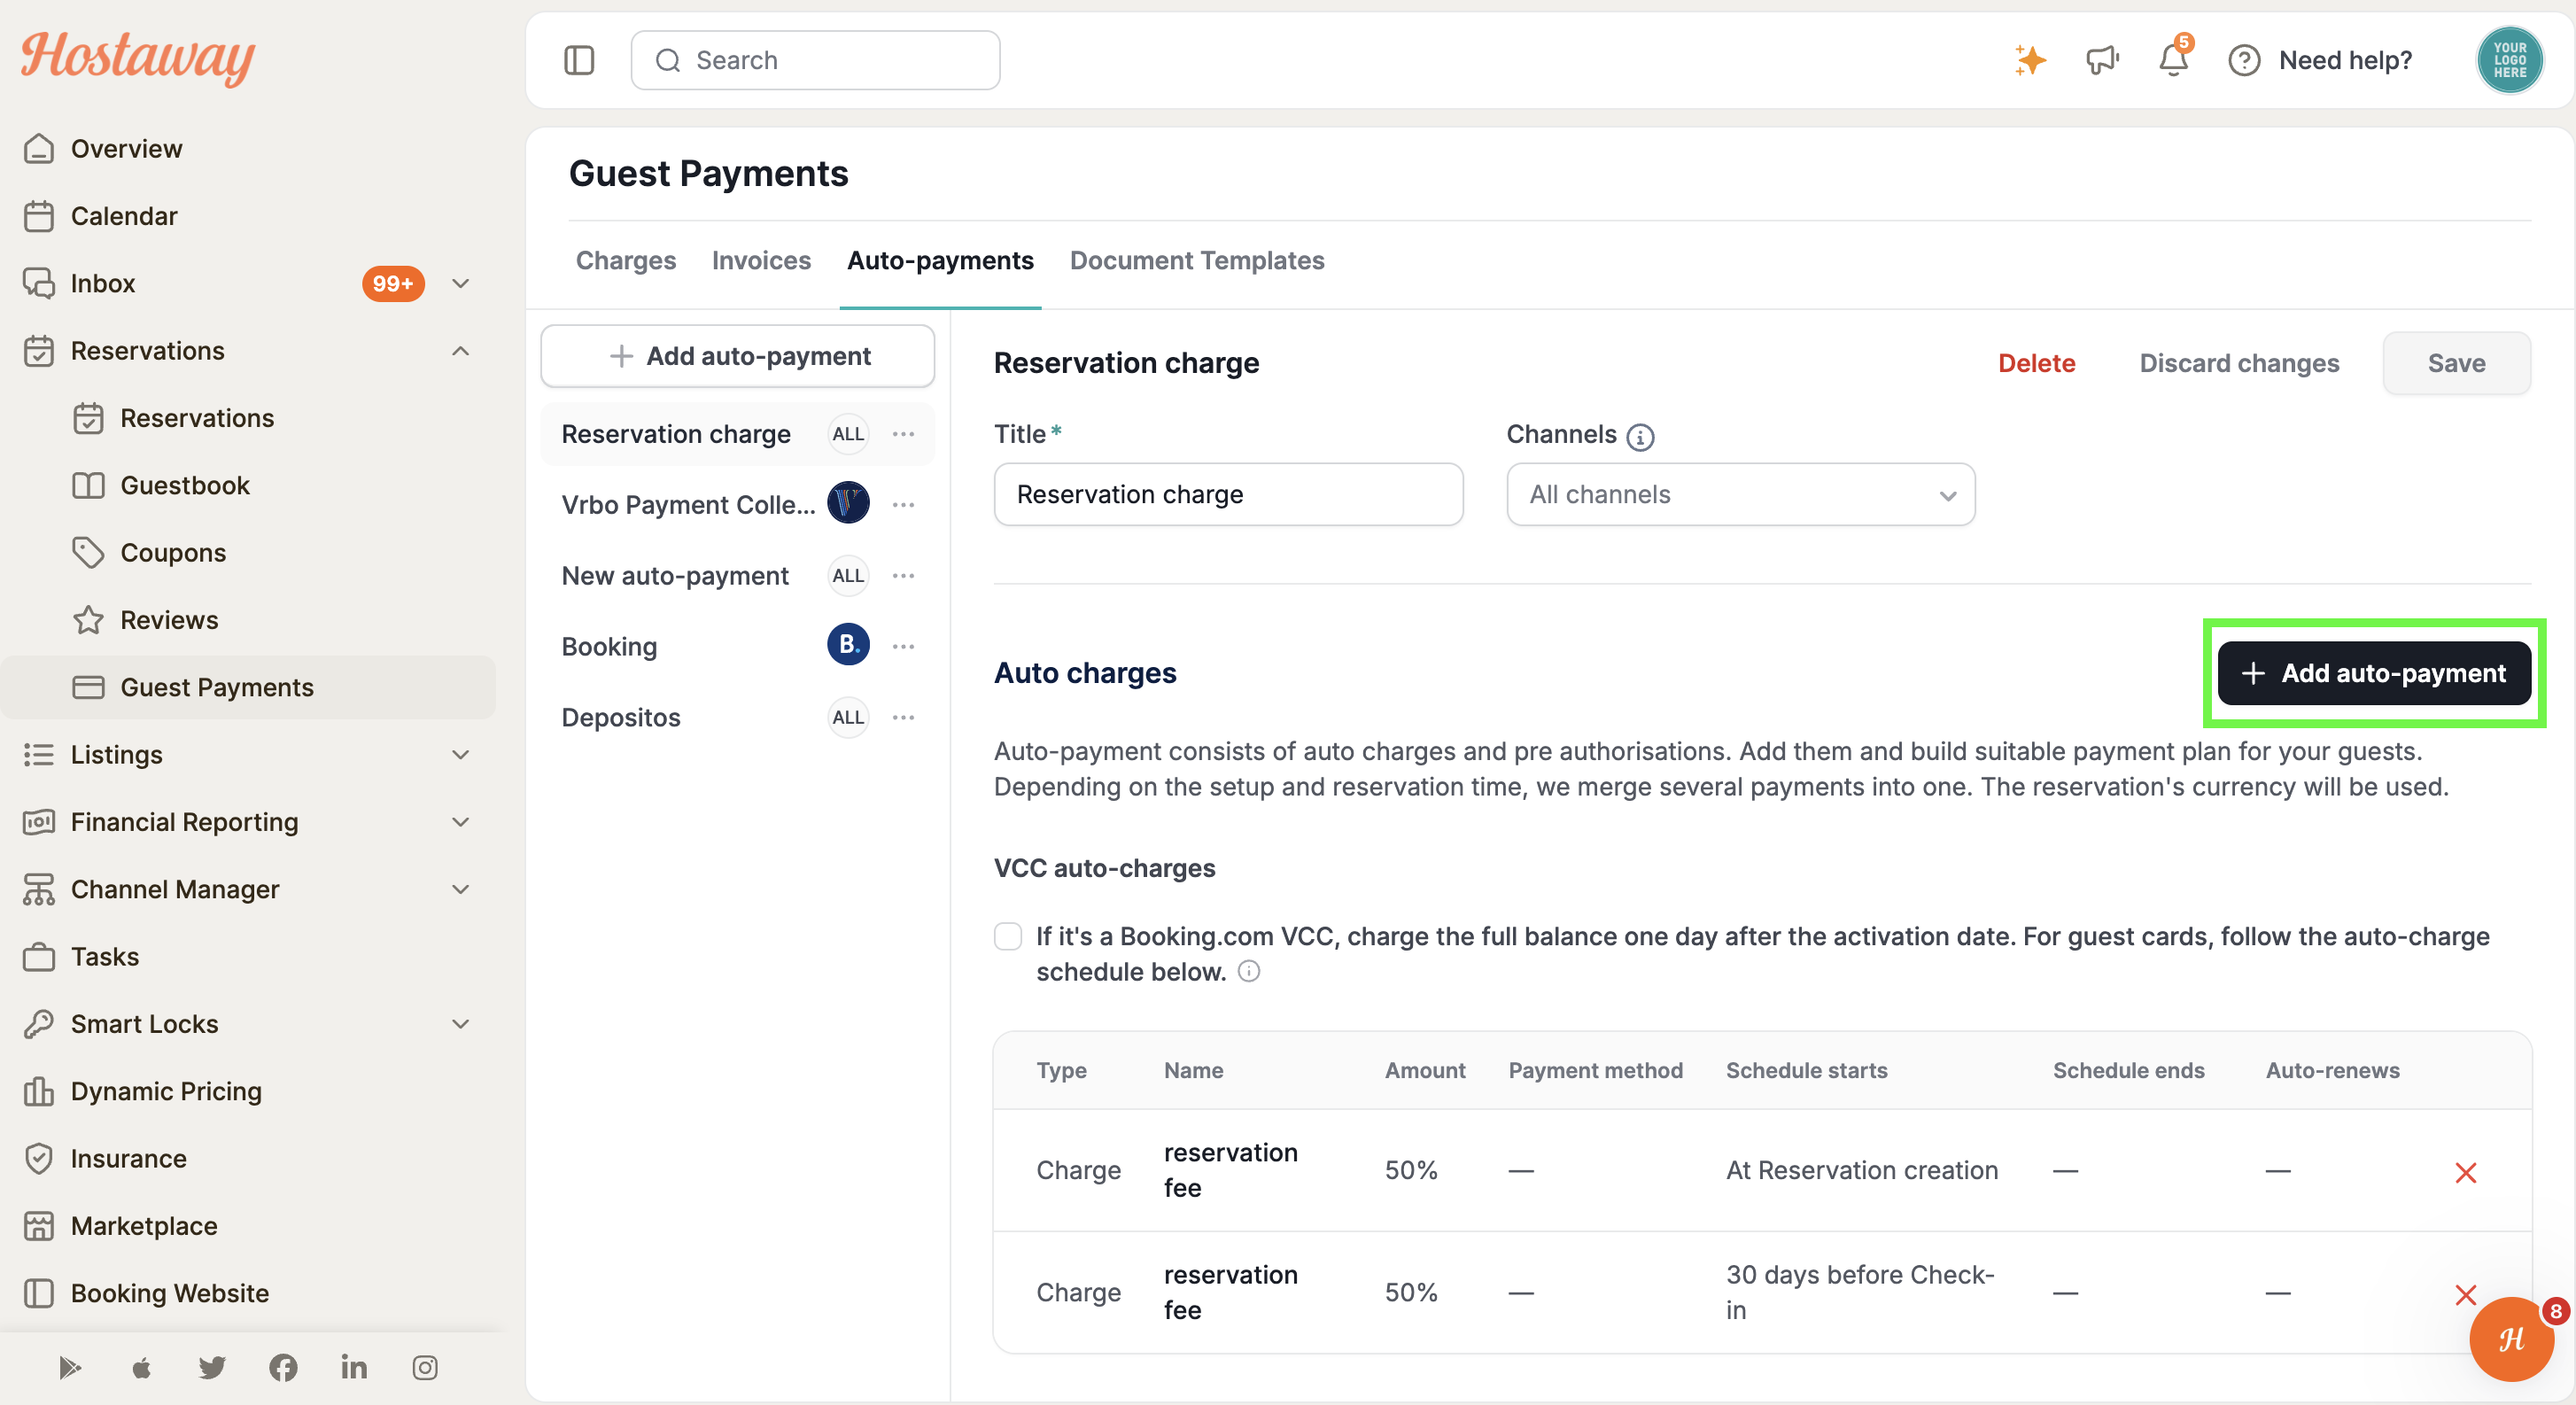Collapse the Reservations sidebar section
This screenshot has height=1405, width=2576.
point(460,351)
